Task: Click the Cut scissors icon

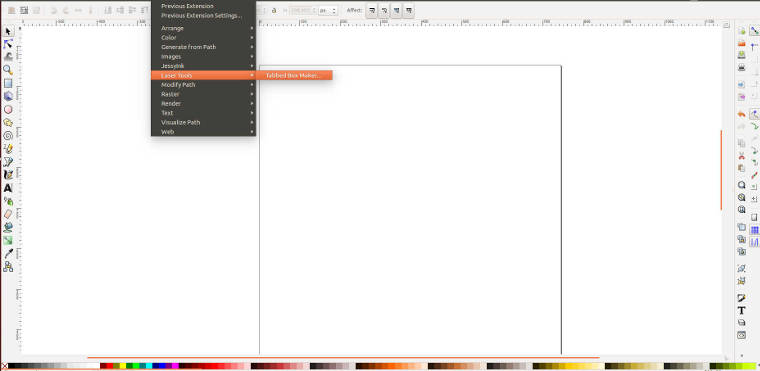Action: tap(741, 156)
